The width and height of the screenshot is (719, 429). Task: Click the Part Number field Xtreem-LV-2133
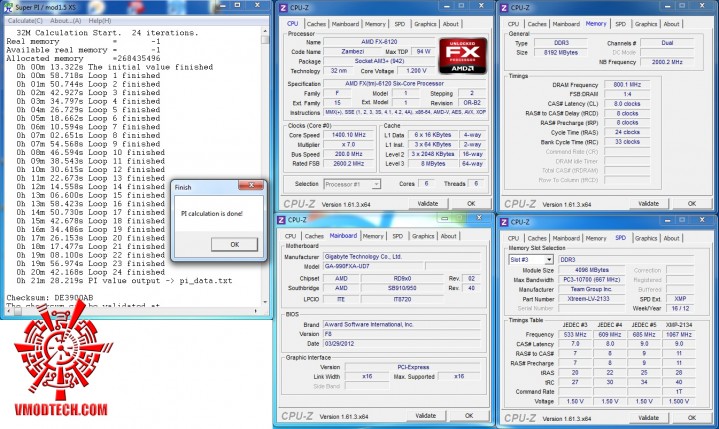[591, 299]
